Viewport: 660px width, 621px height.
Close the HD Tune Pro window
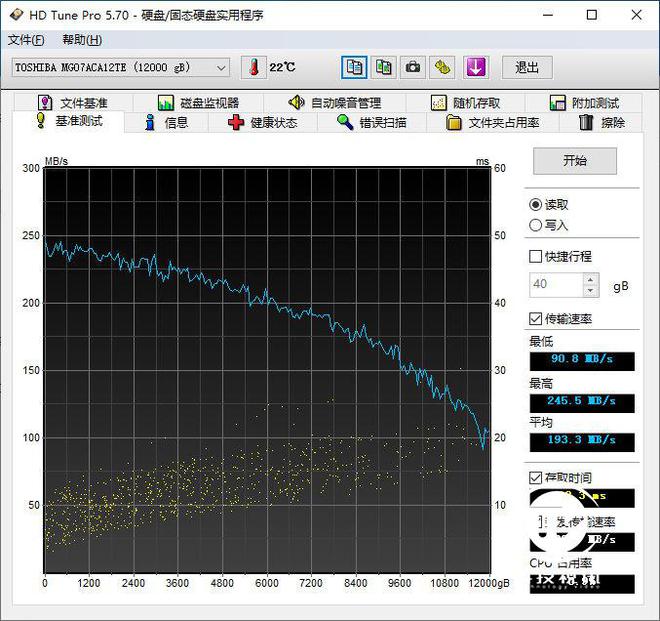click(x=636, y=15)
